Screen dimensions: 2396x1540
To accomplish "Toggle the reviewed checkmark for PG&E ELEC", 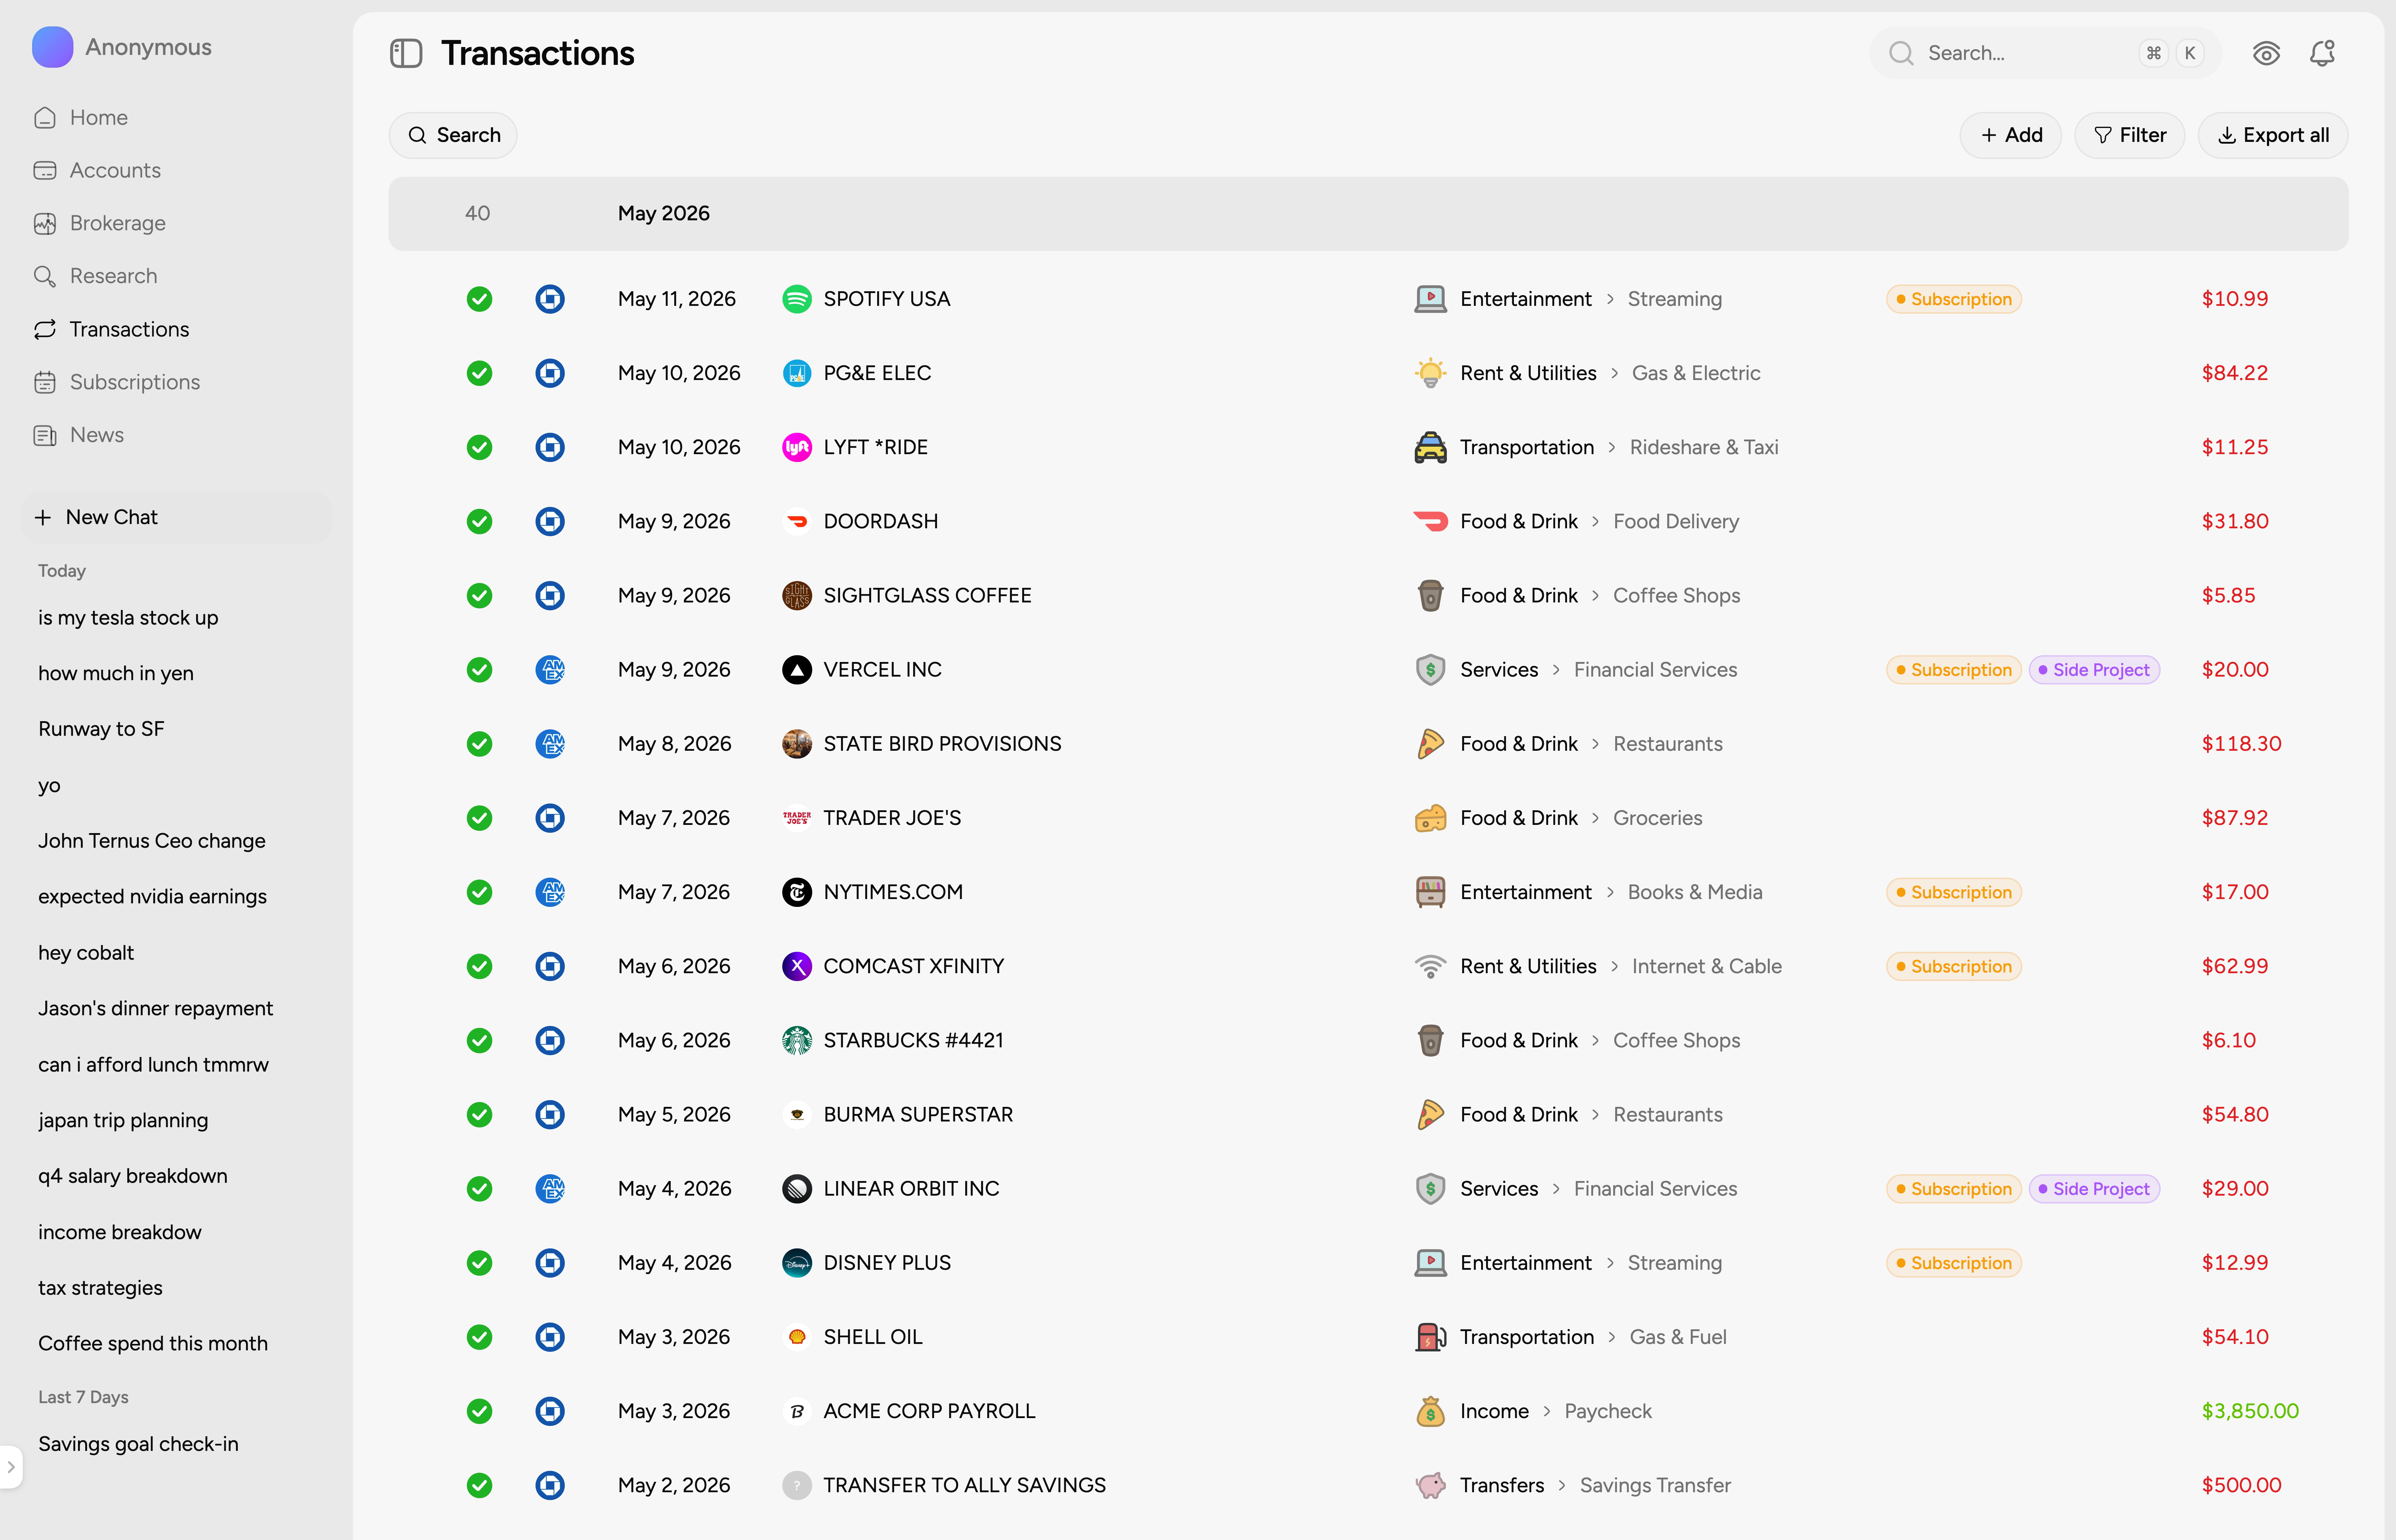I will click(479, 373).
